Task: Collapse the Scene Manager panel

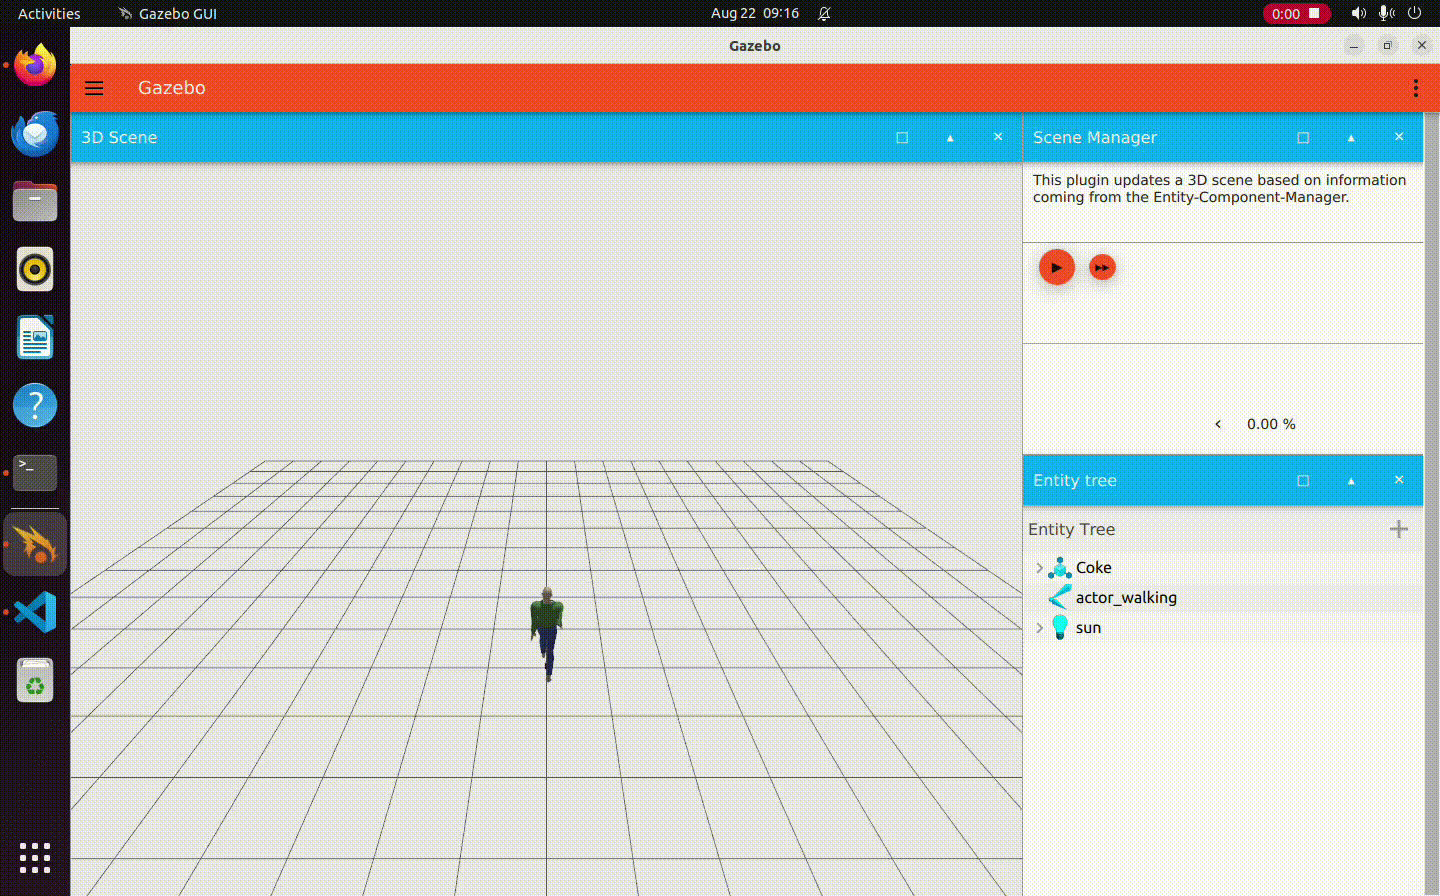Action: click(x=1351, y=138)
